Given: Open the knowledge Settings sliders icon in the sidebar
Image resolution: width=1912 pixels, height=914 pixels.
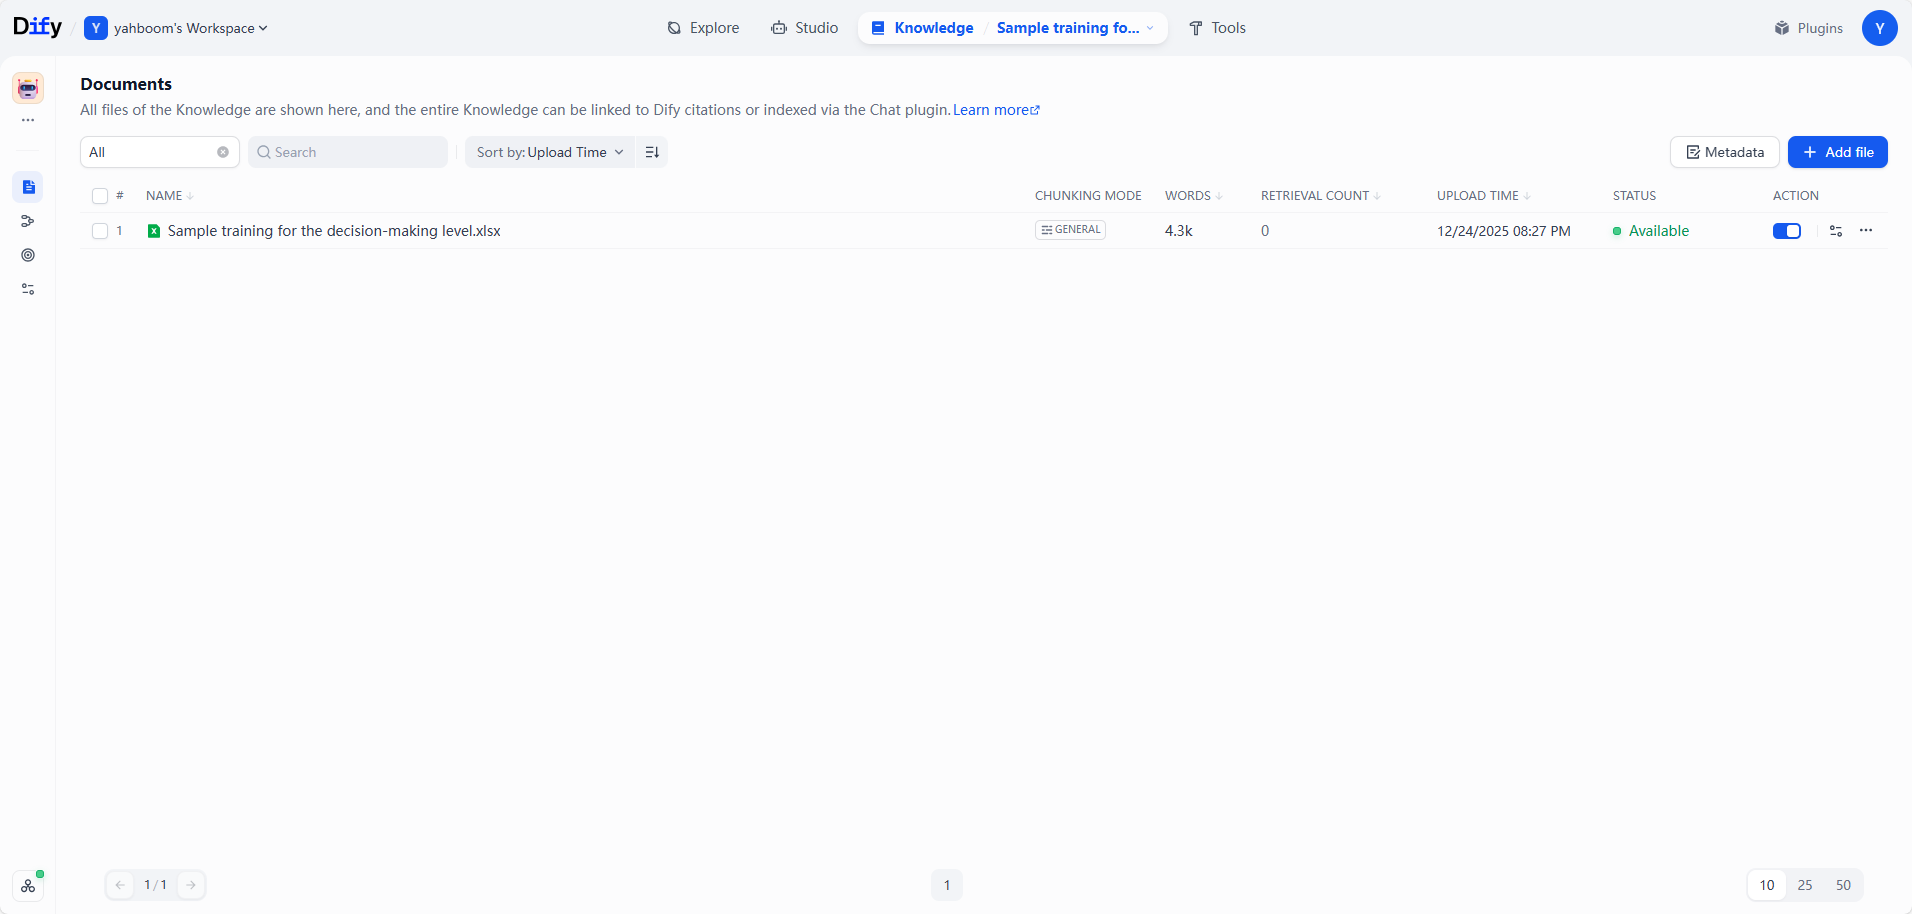Looking at the screenshot, I should 28,289.
